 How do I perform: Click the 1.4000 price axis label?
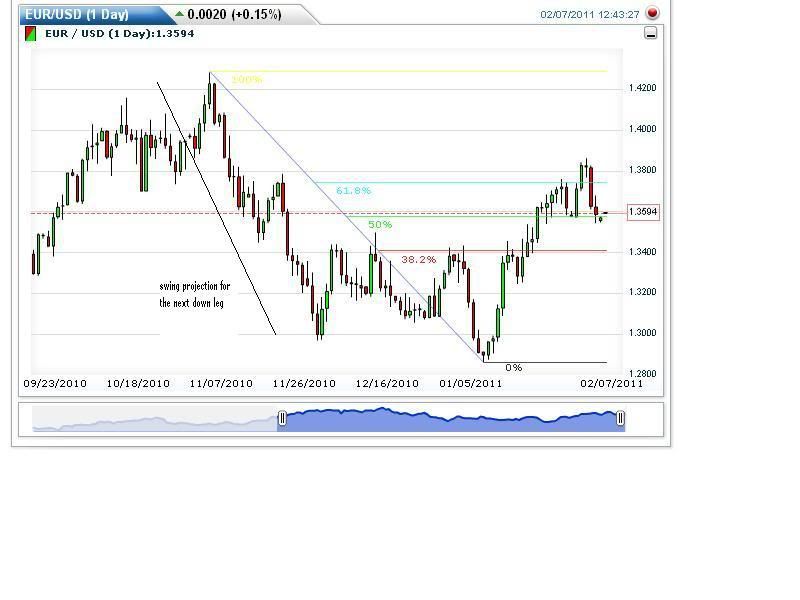pyautogui.click(x=642, y=129)
